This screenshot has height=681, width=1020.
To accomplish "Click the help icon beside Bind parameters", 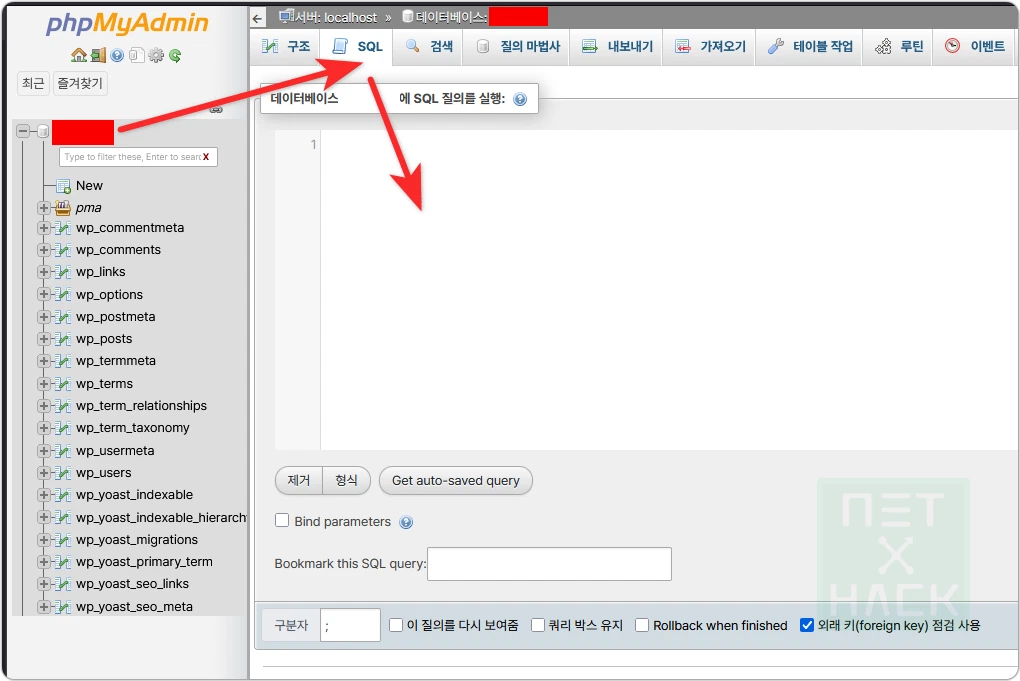I will pos(406,522).
